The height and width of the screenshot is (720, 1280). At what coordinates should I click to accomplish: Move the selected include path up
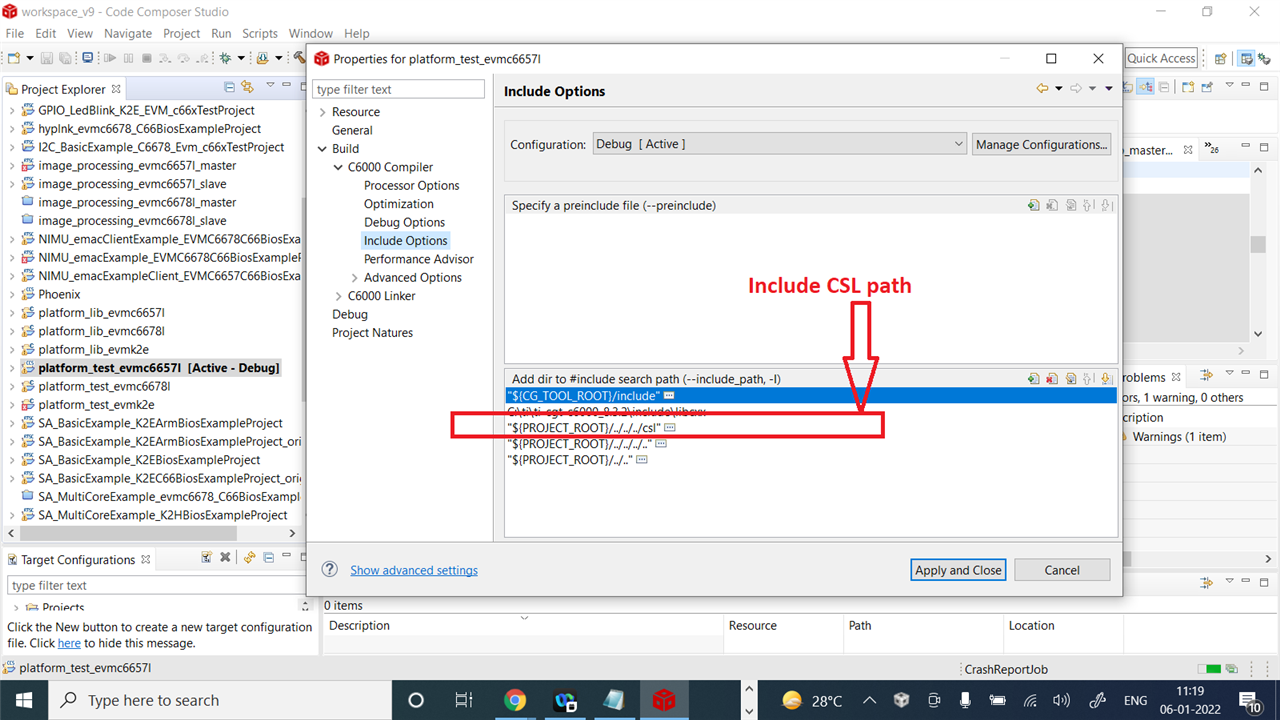[x=1088, y=379]
